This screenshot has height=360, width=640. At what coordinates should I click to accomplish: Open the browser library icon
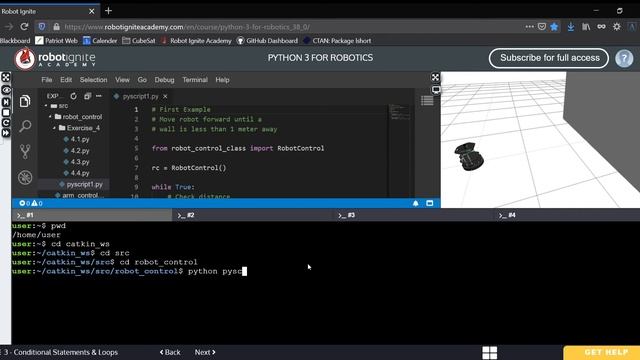(586, 27)
